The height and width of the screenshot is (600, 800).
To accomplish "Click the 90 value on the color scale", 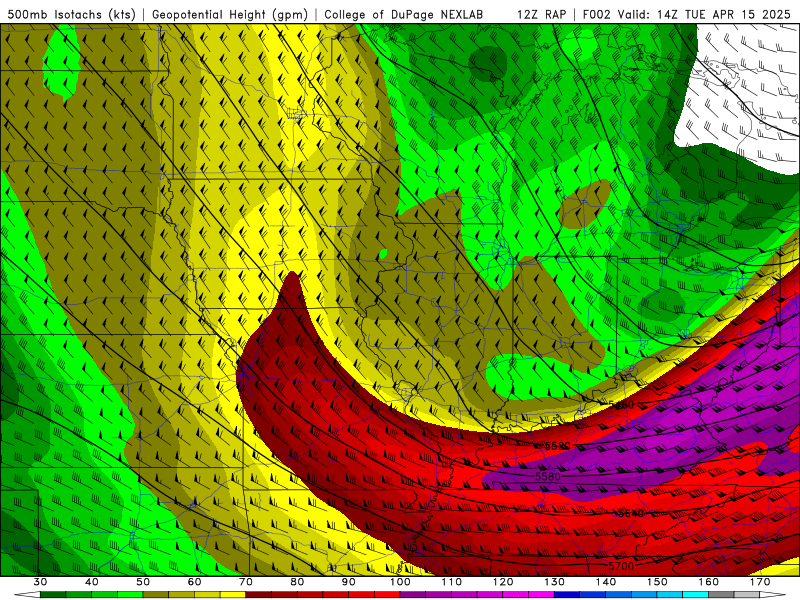I will [x=349, y=582].
